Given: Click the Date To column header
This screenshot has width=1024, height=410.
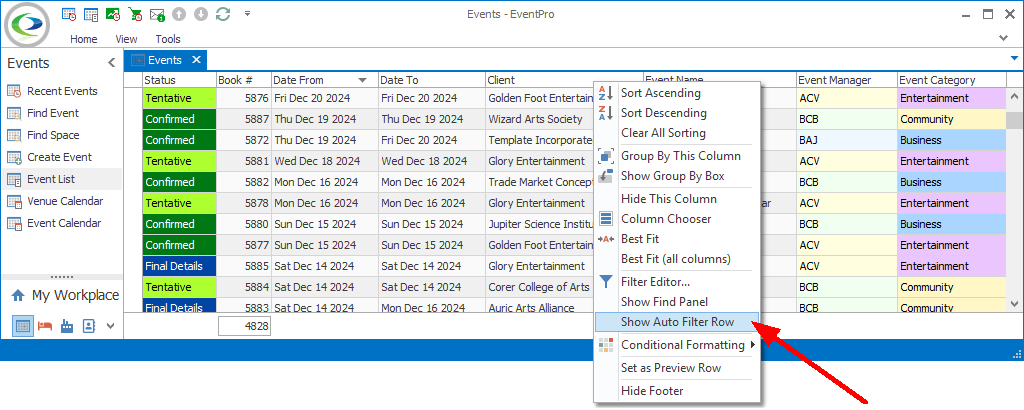Looking at the screenshot, I should [x=432, y=80].
